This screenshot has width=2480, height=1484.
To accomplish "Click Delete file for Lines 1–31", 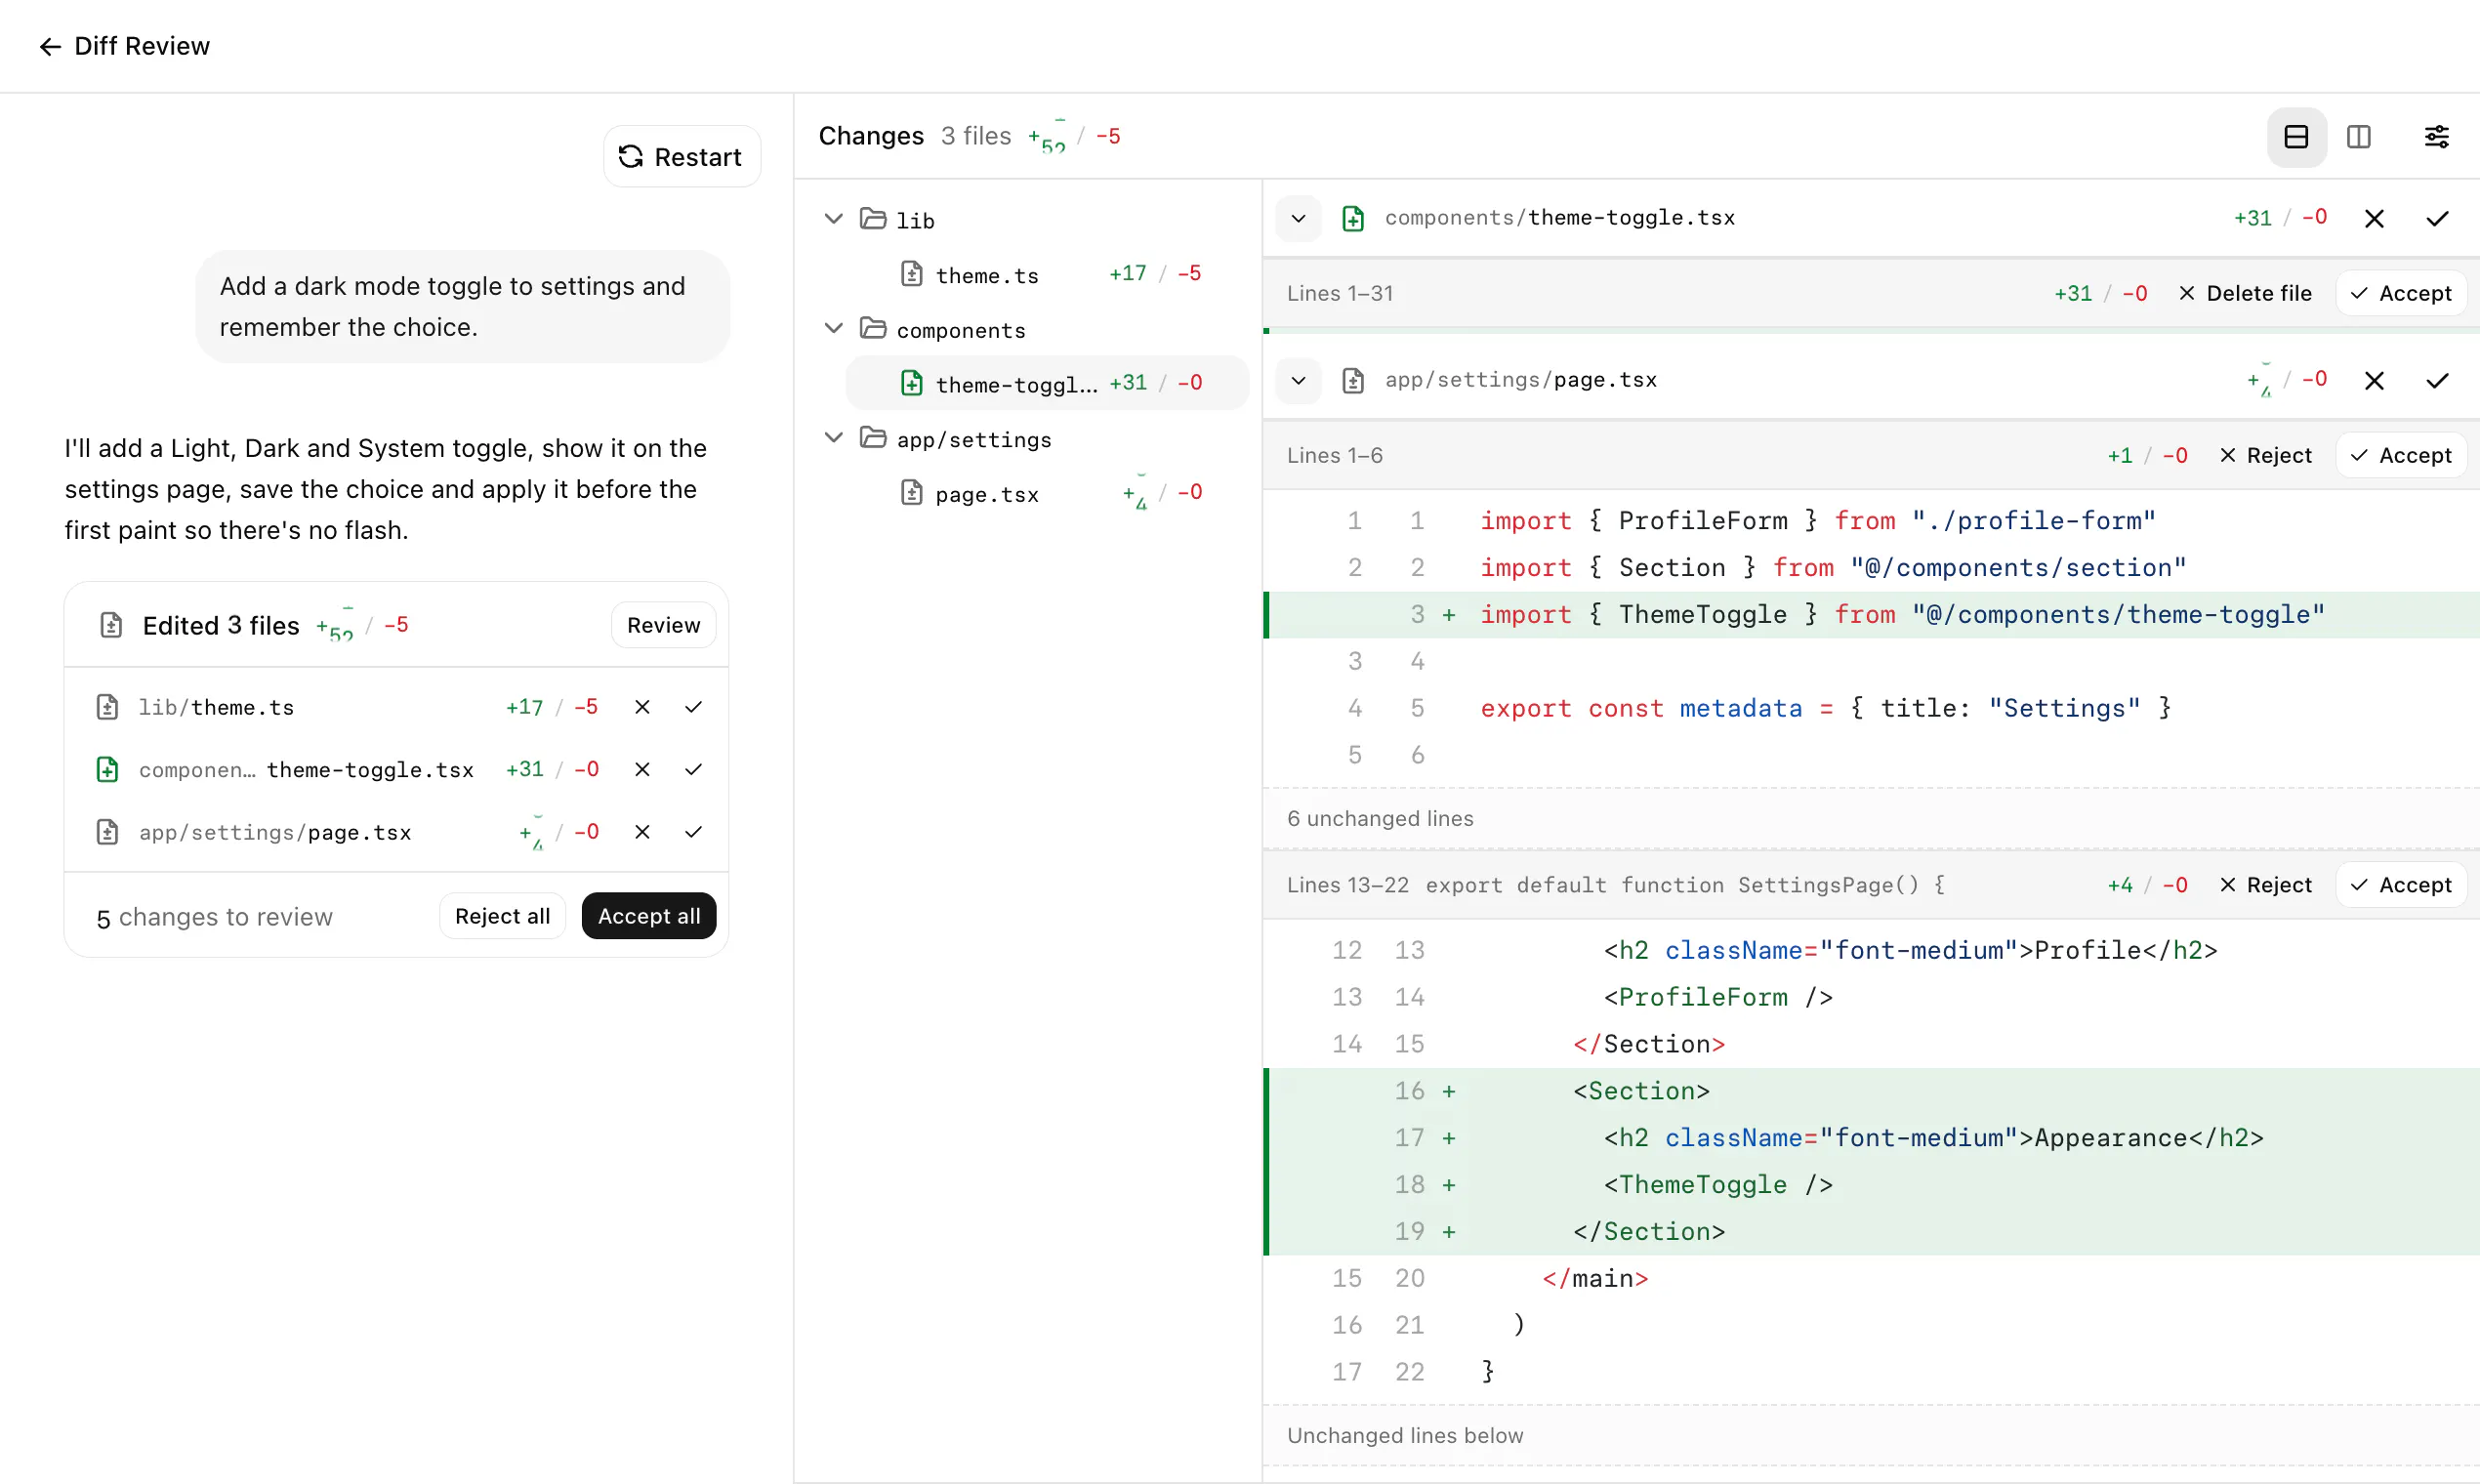I will 2244,293.
